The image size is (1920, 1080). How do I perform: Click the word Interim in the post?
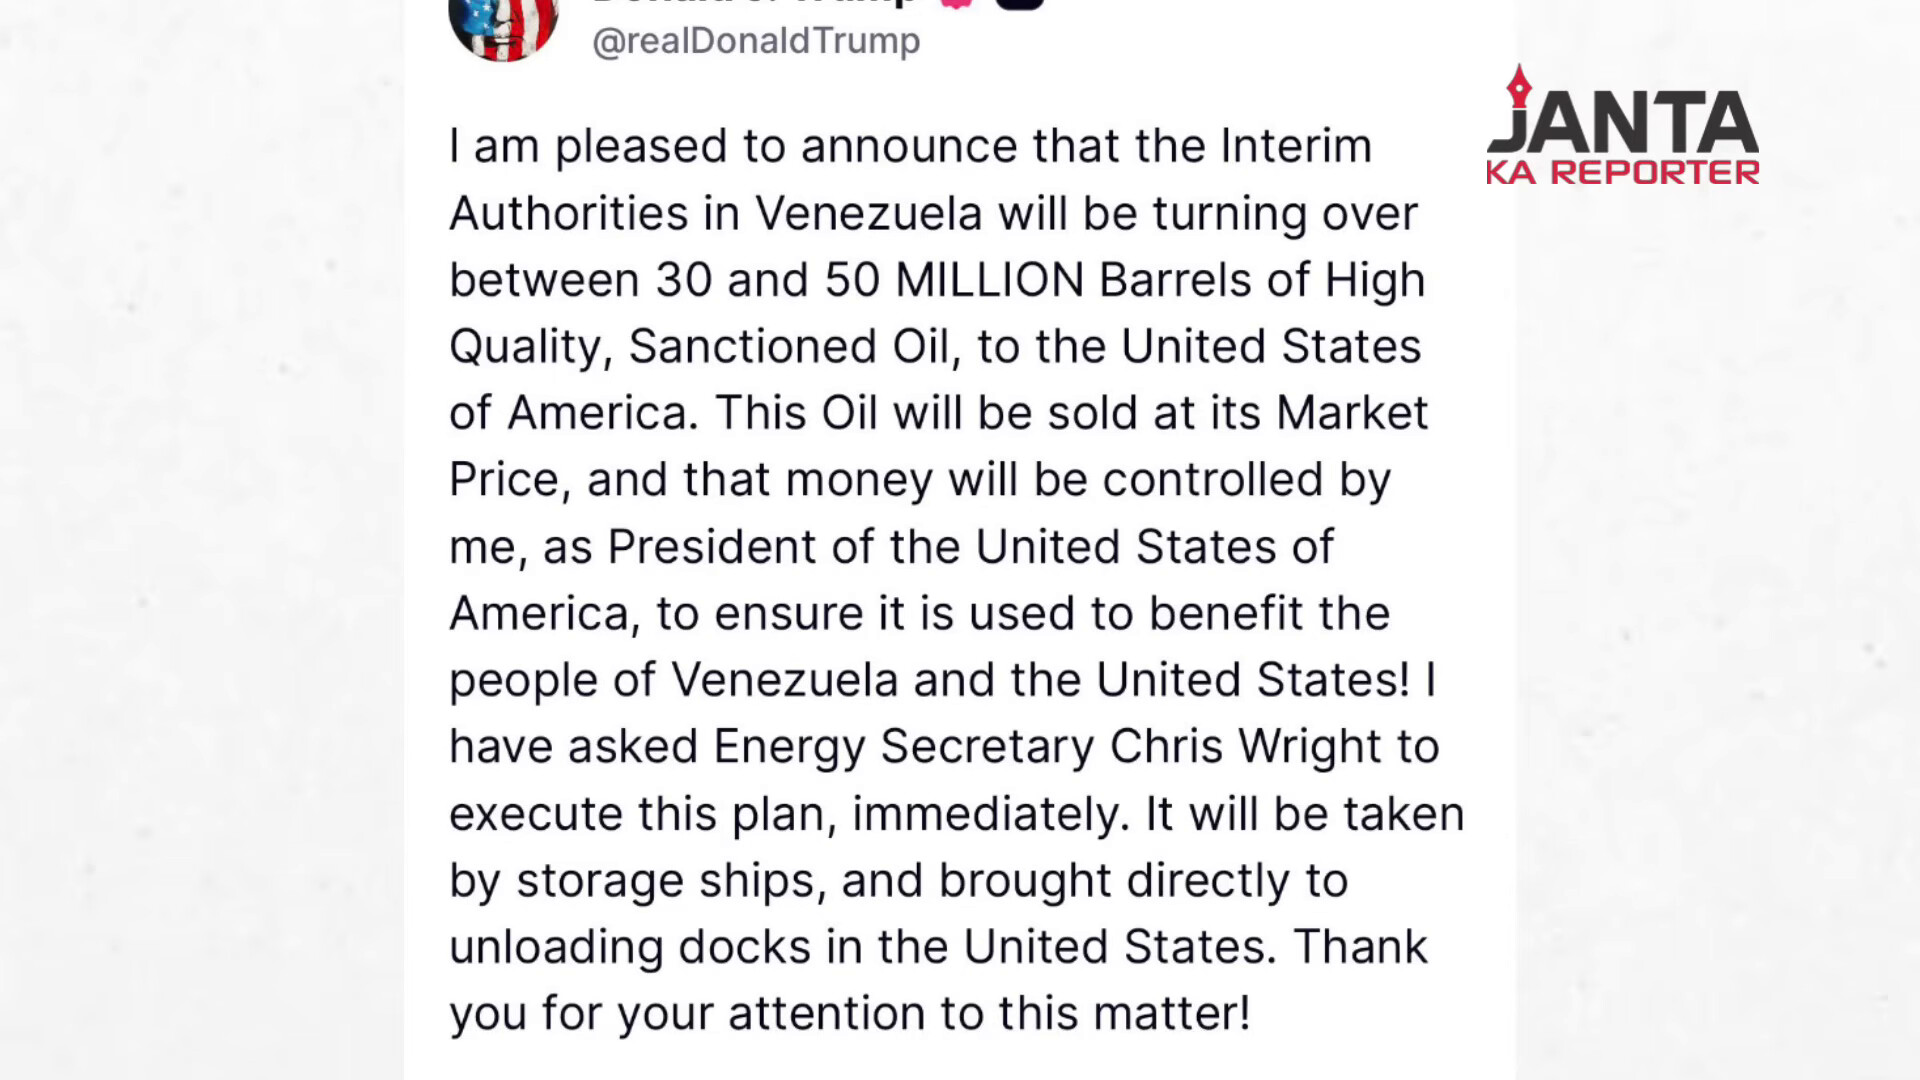[x=1295, y=147]
